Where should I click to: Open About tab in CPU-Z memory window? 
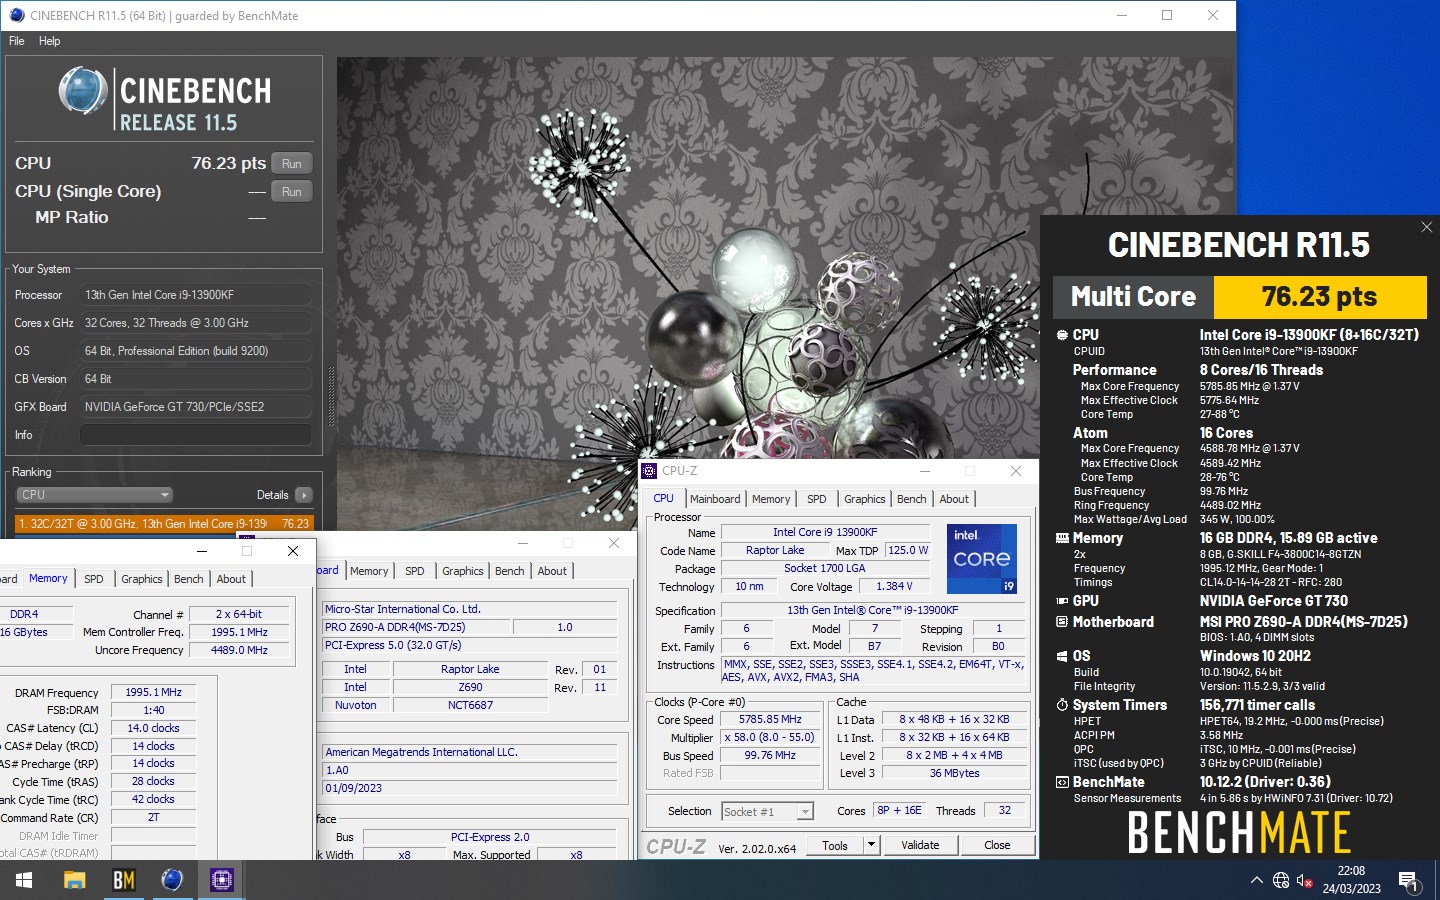click(x=231, y=579)
